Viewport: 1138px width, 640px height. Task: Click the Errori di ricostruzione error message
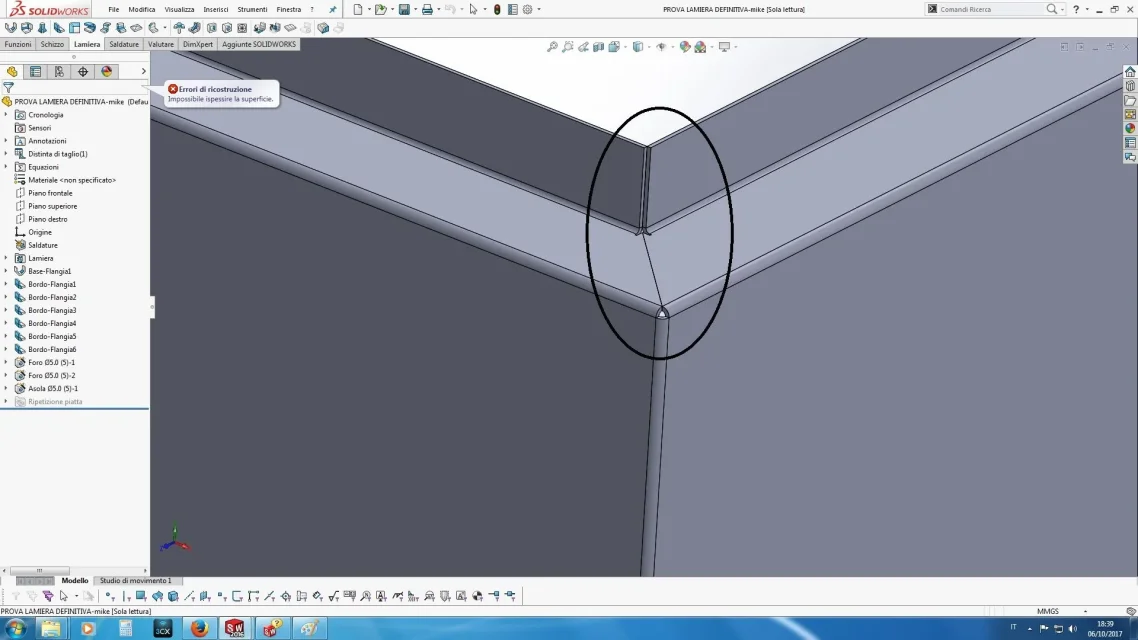pyautogui.click(x=221, y=94)
